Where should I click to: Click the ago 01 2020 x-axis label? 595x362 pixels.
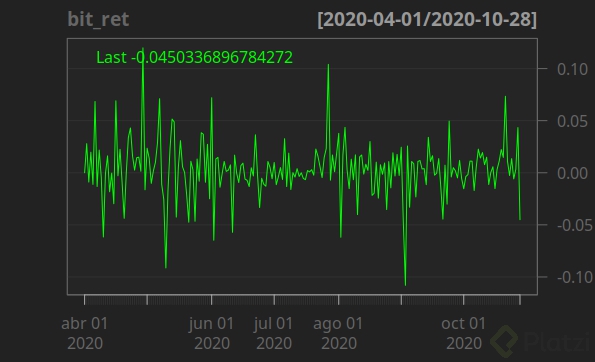click(338, 334)
